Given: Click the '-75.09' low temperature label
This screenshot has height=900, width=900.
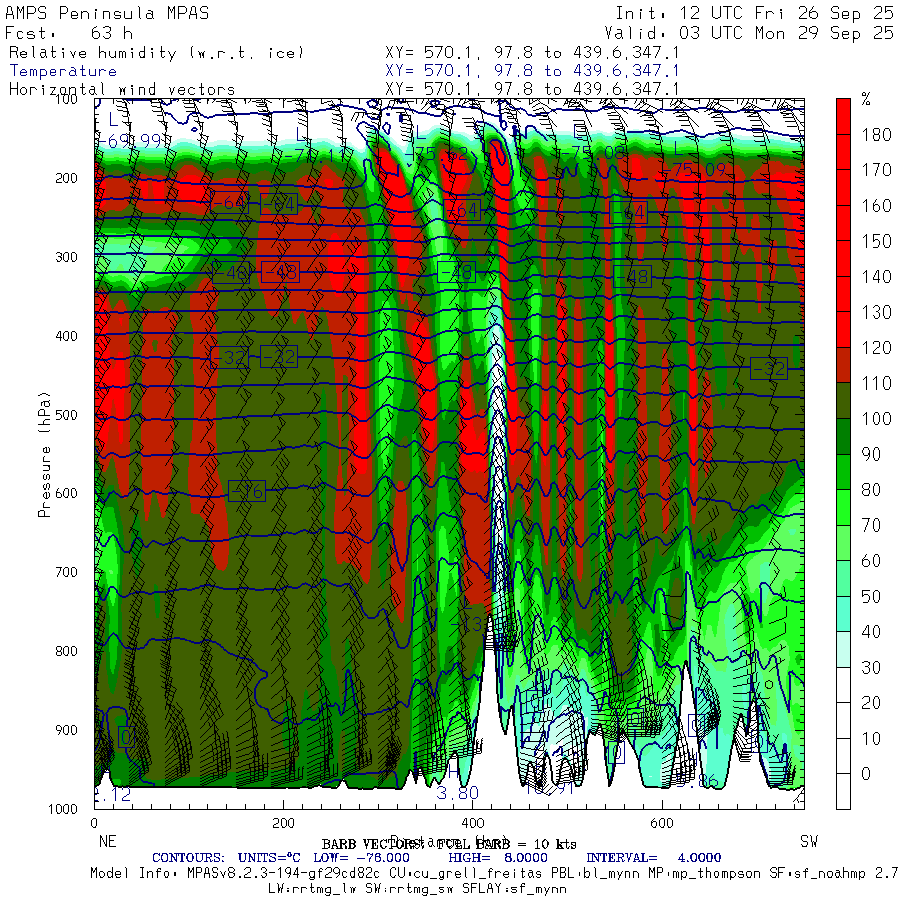Looking at the screenshot, I should pos(695,170).
